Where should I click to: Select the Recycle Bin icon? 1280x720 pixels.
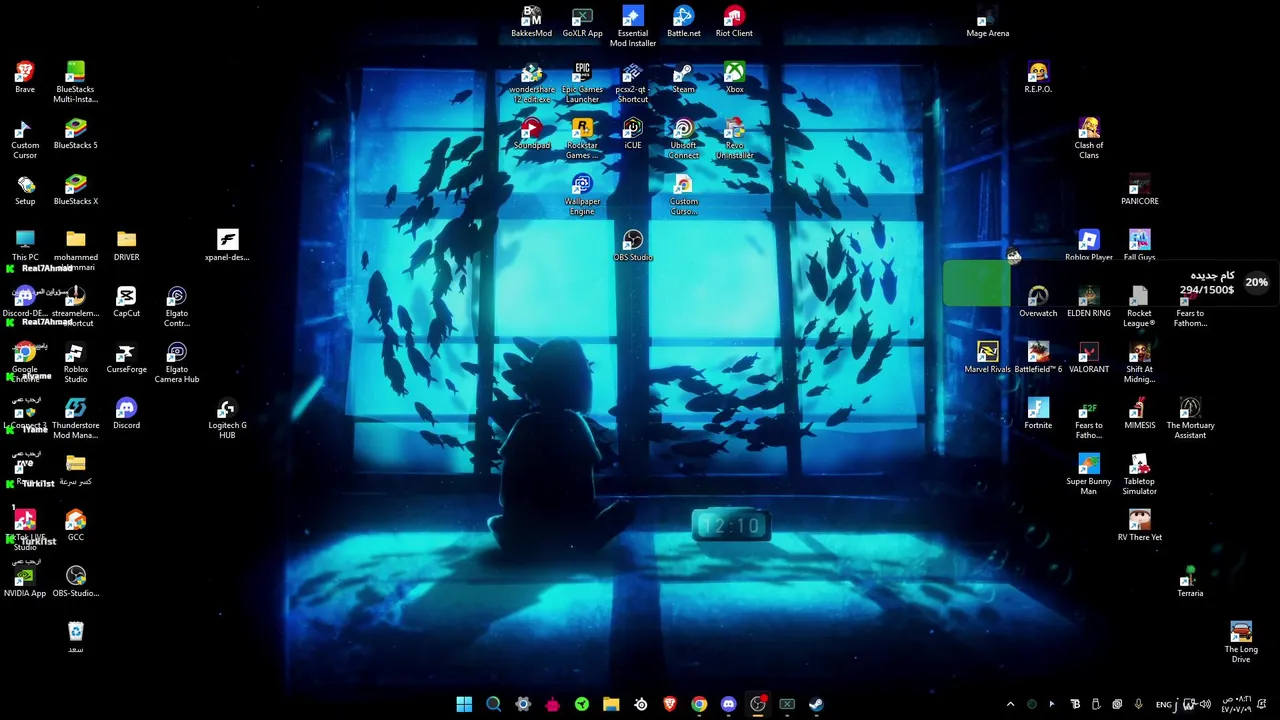(x=75, y=638)
